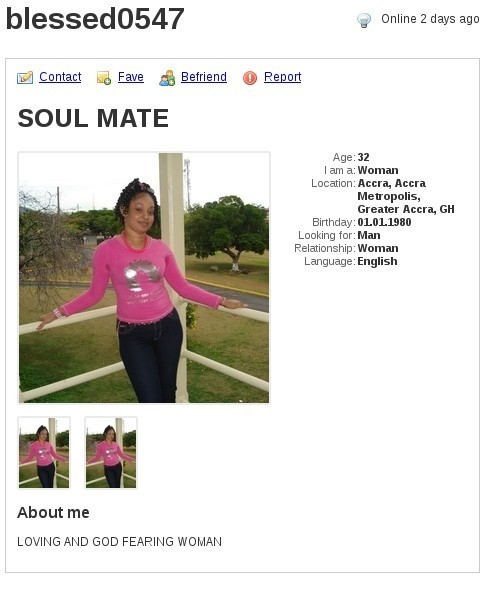Screen dimensions: 498x589
Task: Click the SOUL MATE profile title
Action: pos(93,118)
